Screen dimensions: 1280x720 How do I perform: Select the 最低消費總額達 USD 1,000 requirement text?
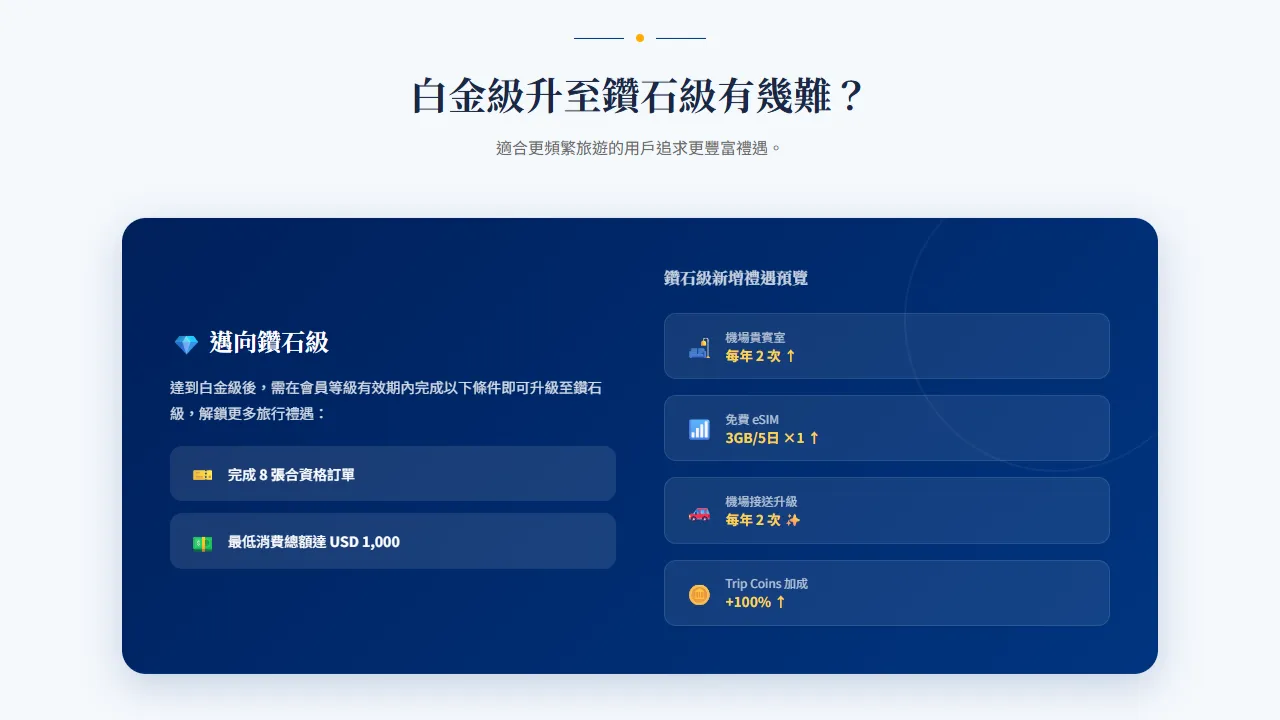[x=313, y=542]
